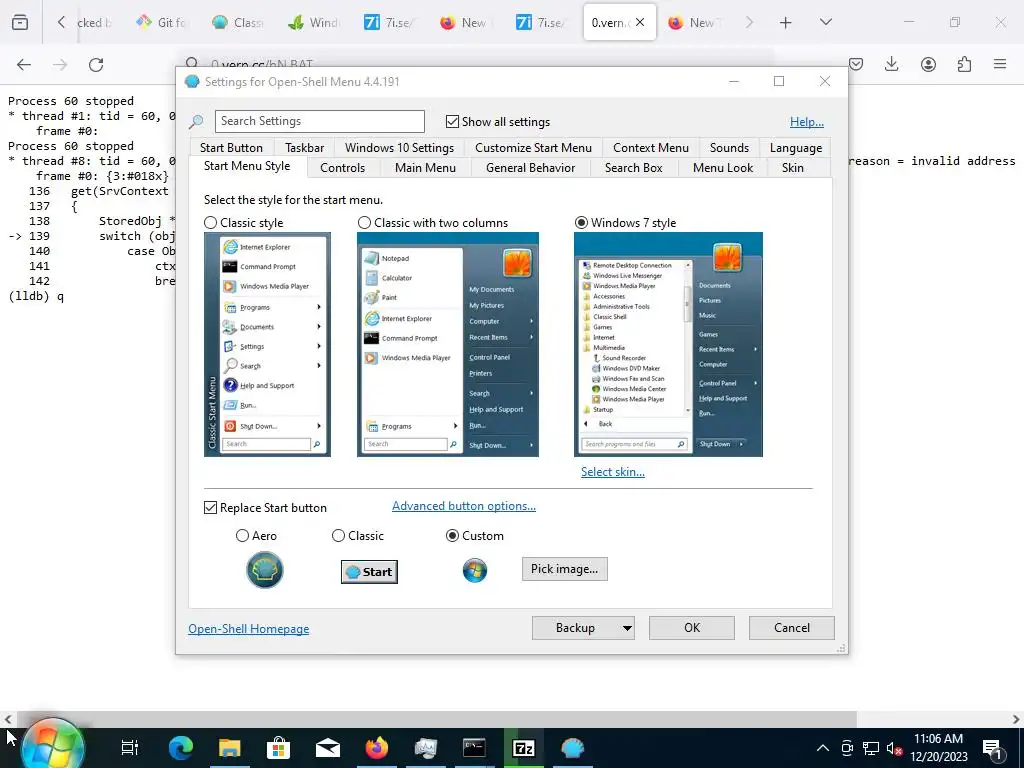Choose the Aero start button radio
Screen dimensions: 1024x768
tap(242, 536)
